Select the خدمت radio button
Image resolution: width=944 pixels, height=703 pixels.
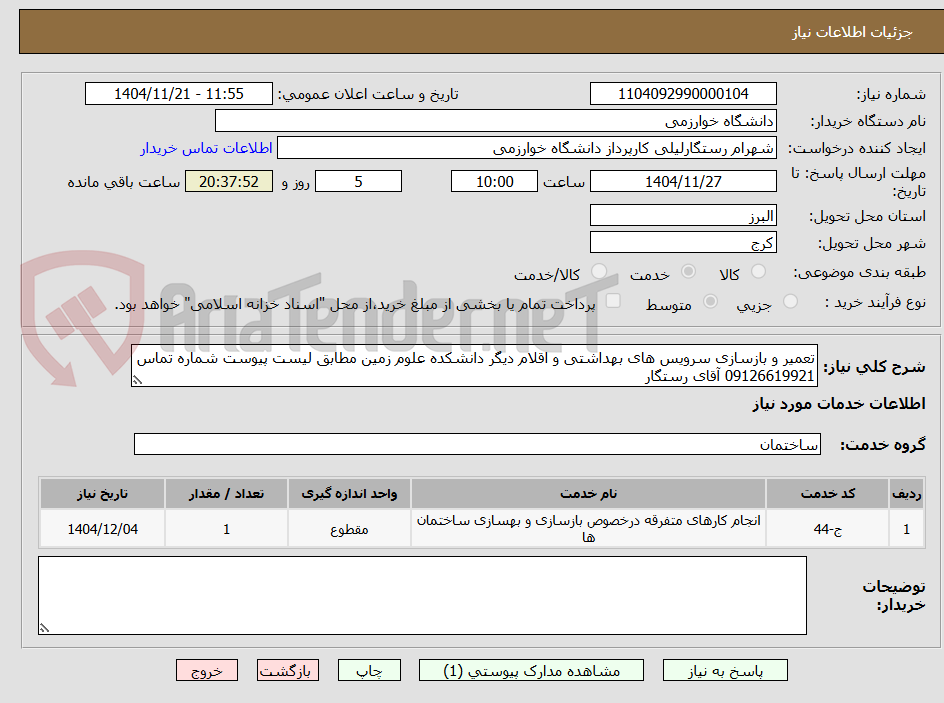click(x=689, y=272)
